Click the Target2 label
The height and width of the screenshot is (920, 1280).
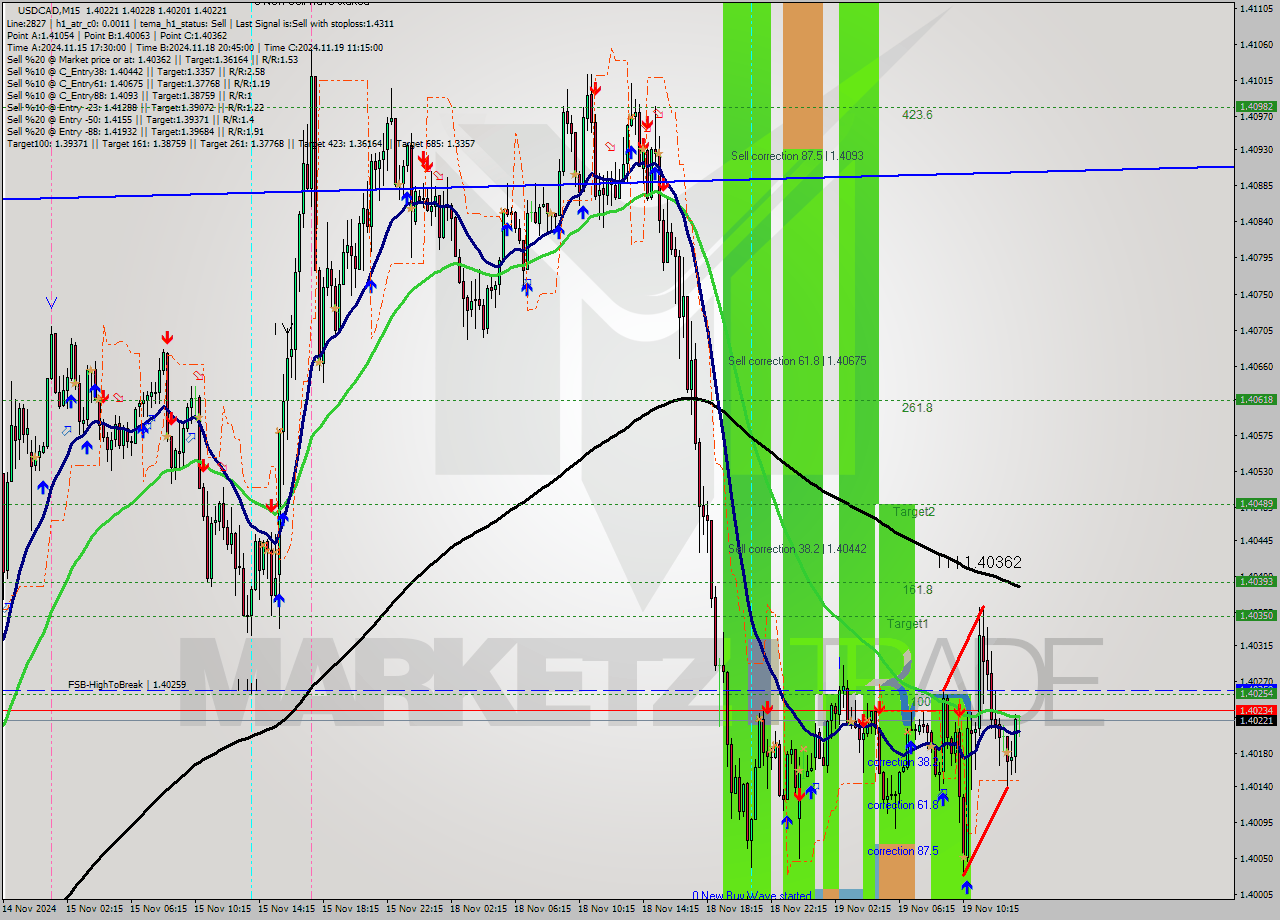click(x=914, y=512)
